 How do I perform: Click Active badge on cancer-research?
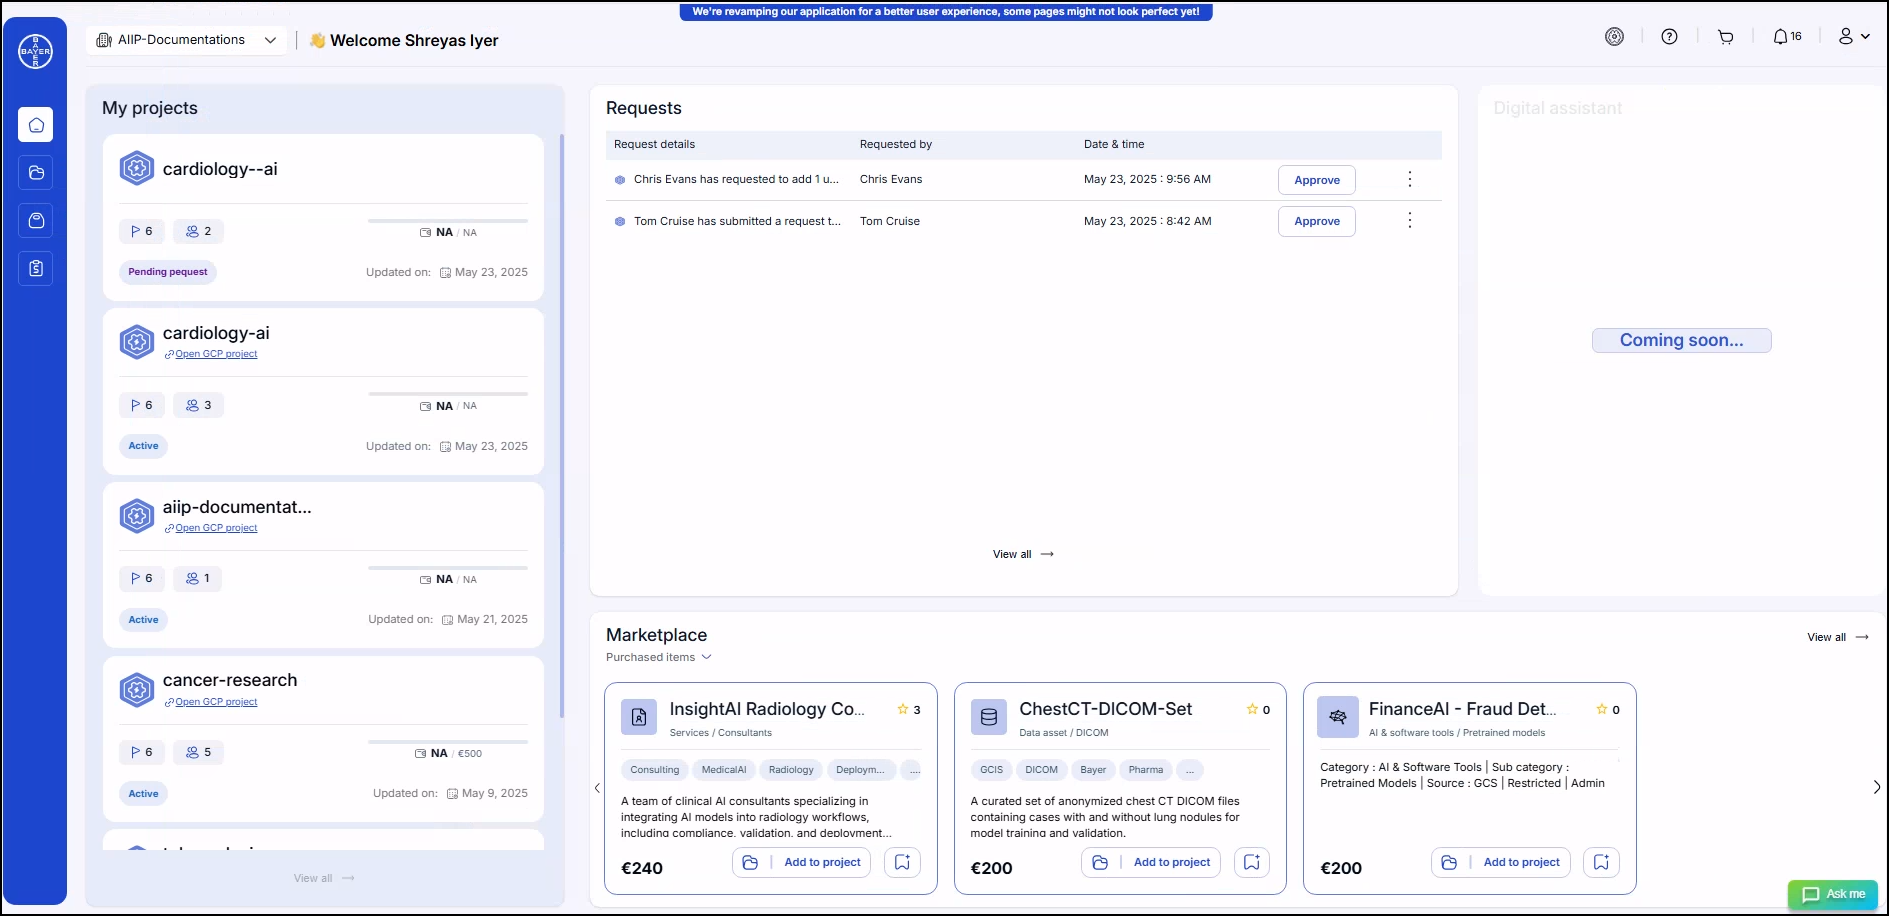tap(143, 794)
